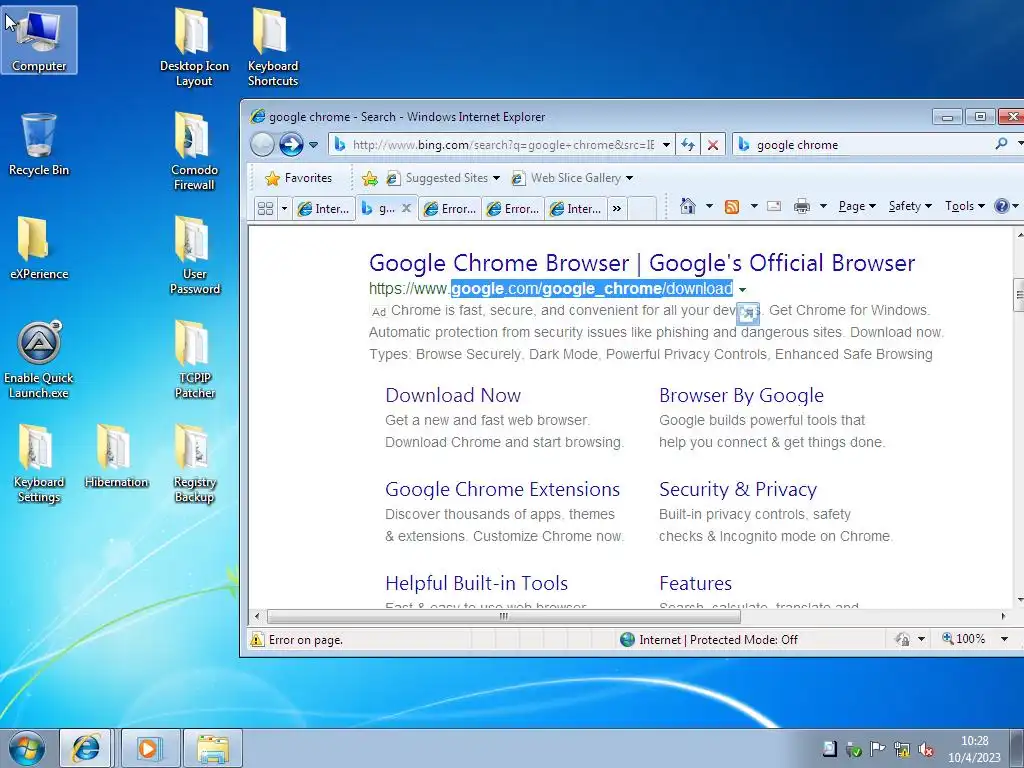The image size is (1024, 768).
Task: Click the Error on page warning icon
Action: coord(257,639)
